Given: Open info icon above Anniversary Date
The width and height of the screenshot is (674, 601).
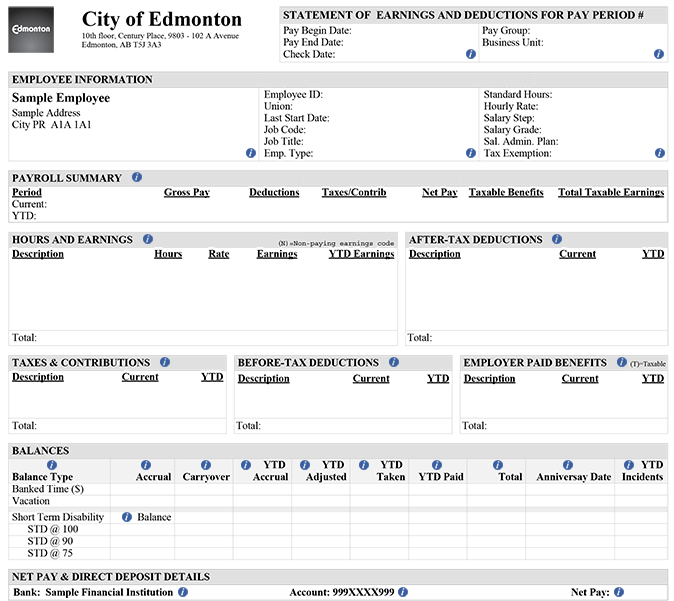Looking at the screenshot, I should point(568,465).
